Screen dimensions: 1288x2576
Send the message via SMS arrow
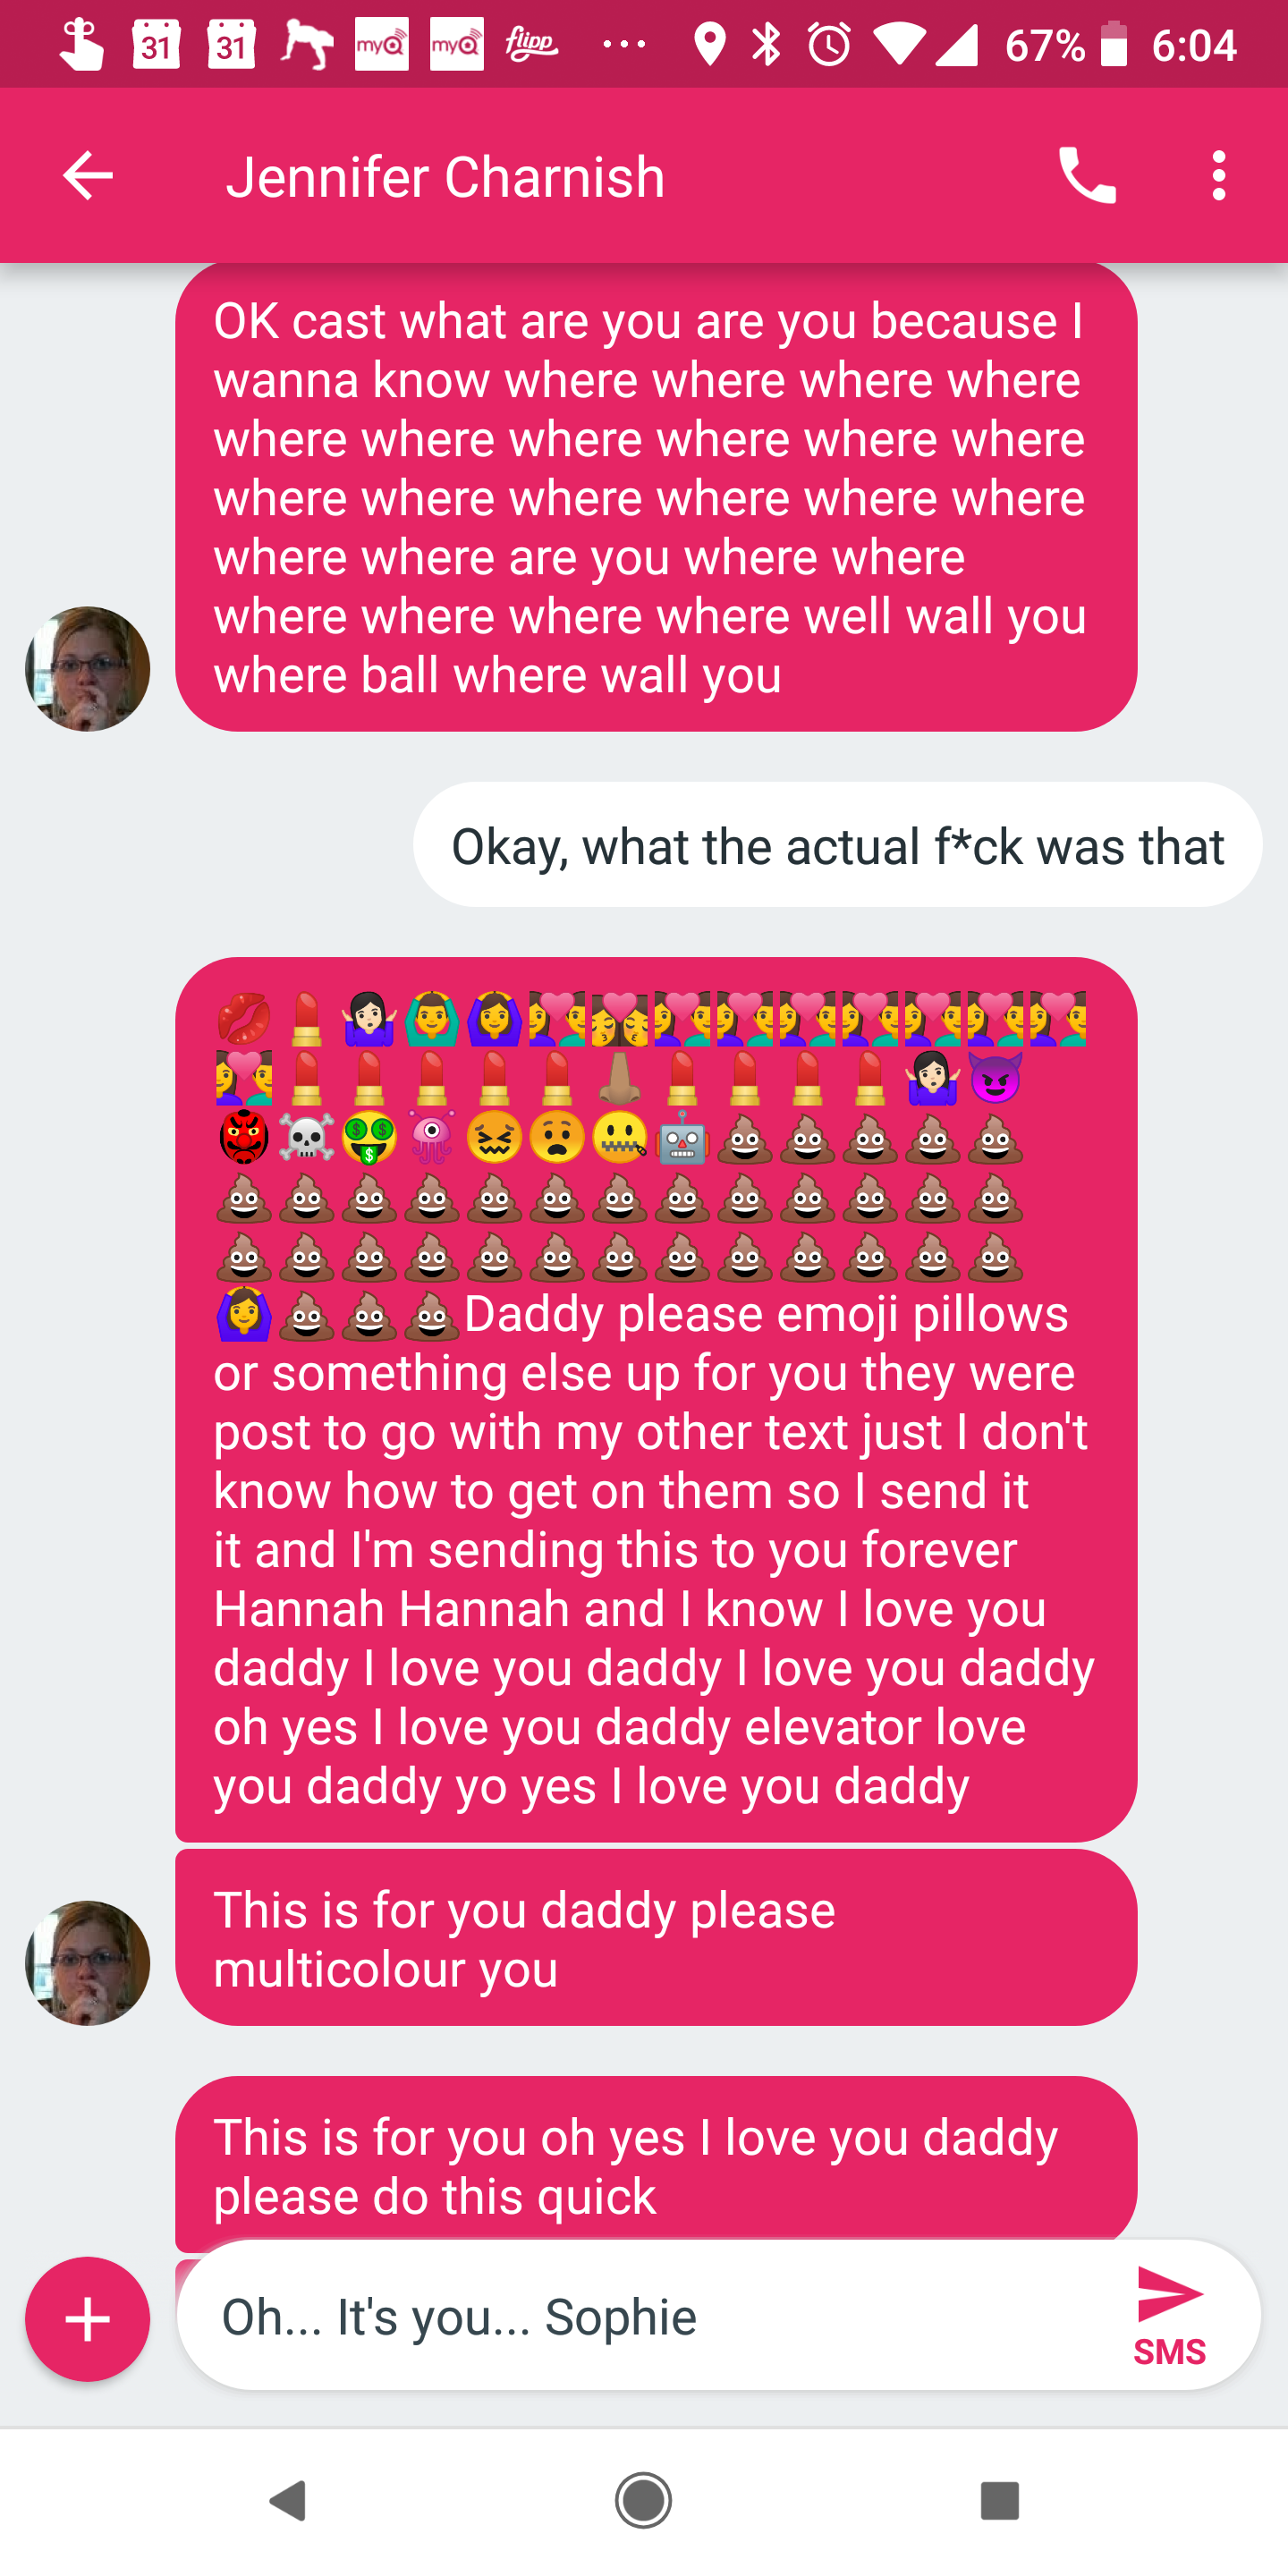pos(1169,2315)
